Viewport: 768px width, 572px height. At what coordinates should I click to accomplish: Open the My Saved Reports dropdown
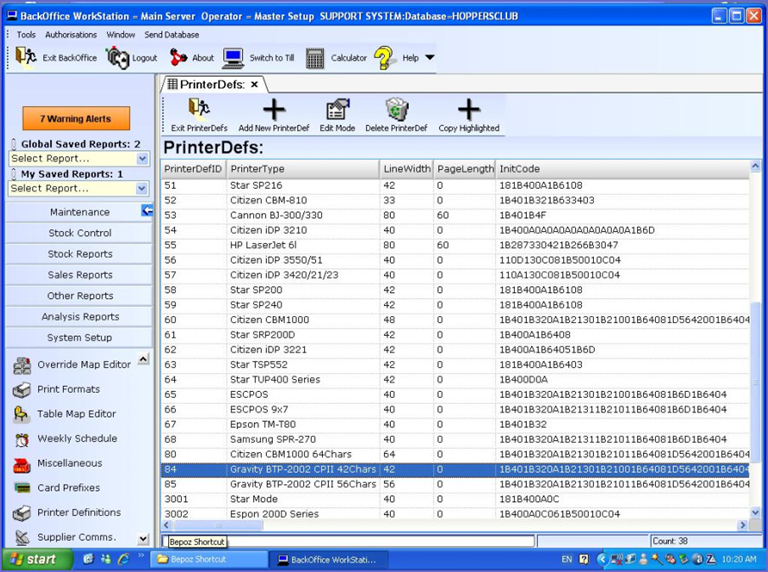pyautogui.click(x=142, y=188)
